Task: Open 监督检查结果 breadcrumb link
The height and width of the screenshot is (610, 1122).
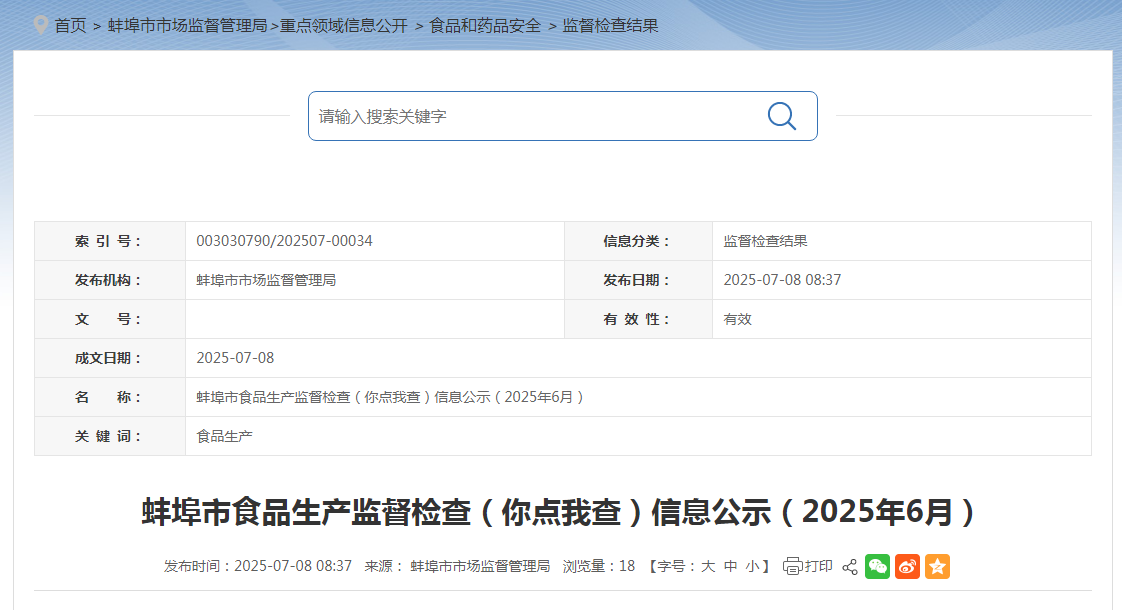Action: 610,26
